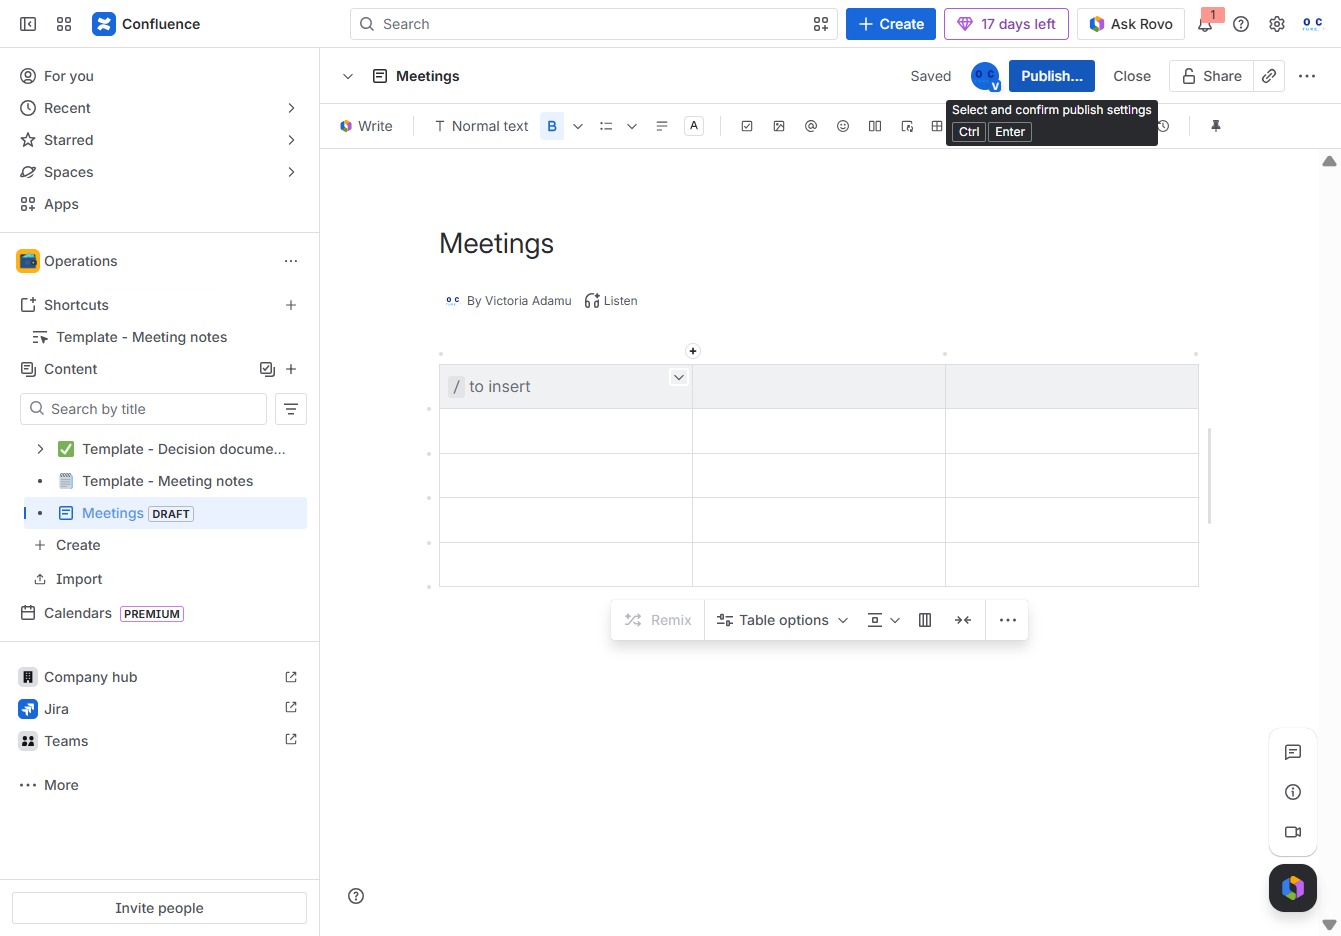Click the Listen audio icon
This screenshot has height=936, width=1341.
(x=611, y=301)
